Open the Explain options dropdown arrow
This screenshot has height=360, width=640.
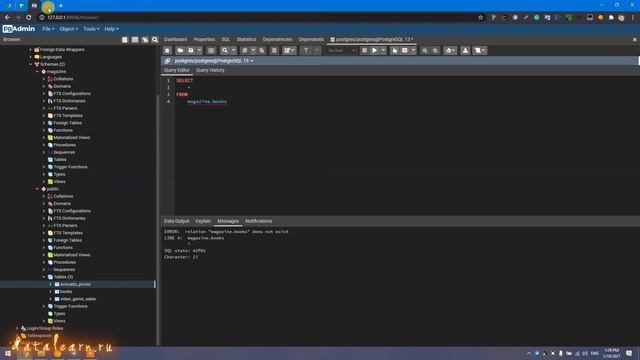[x=413, y=51]
